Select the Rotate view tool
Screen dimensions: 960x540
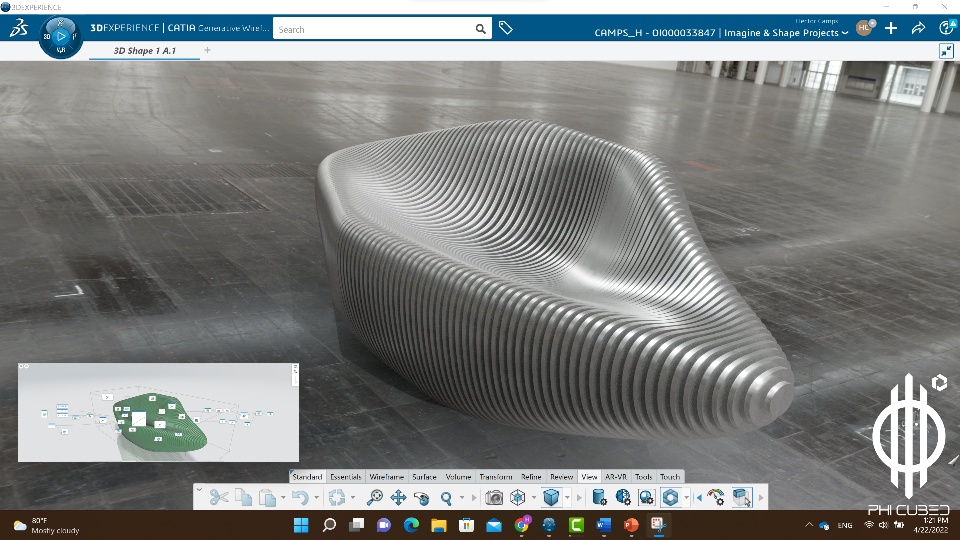pyautogui.click(x=422, y=498)
